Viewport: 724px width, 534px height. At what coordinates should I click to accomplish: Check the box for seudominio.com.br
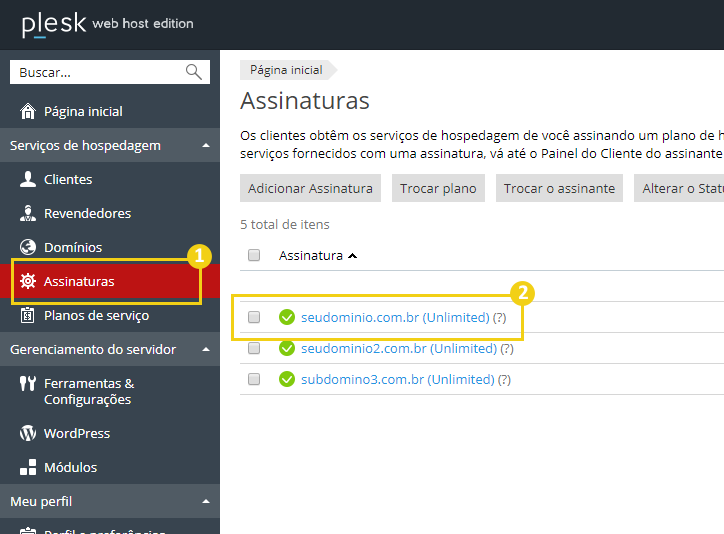click(x=254, y=317)
